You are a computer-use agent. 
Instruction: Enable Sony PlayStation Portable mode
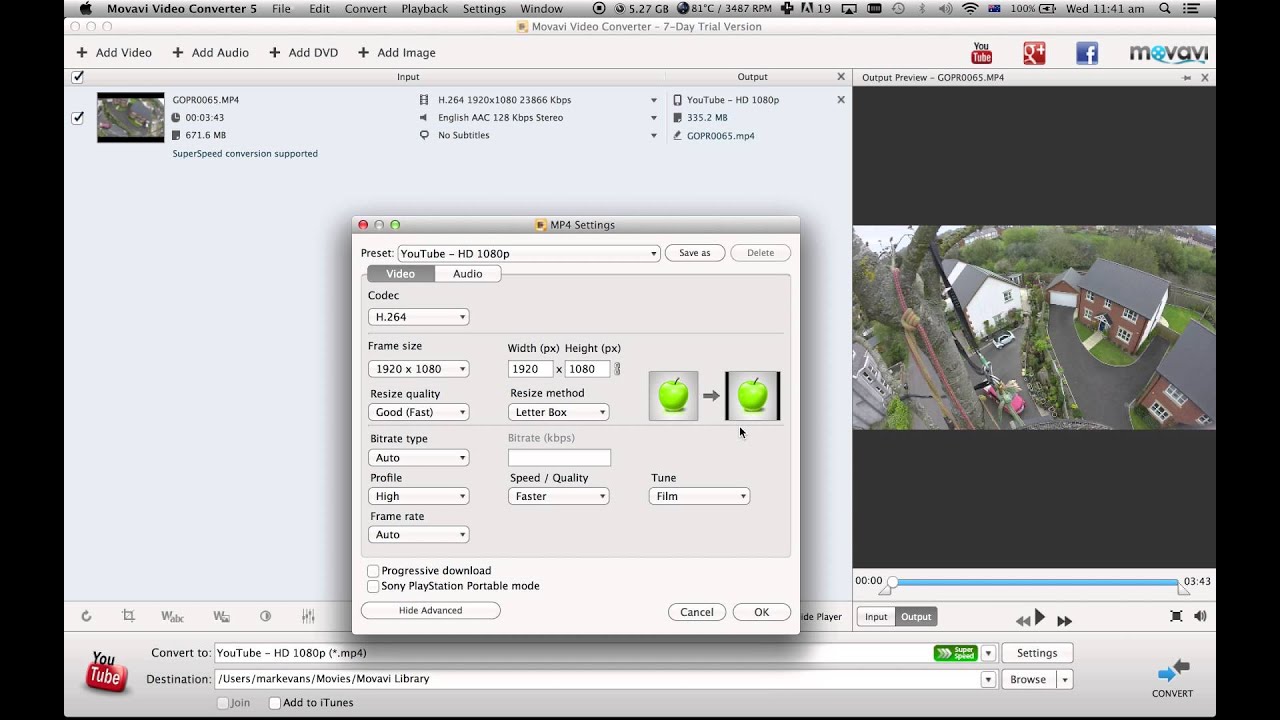(373, 586)
